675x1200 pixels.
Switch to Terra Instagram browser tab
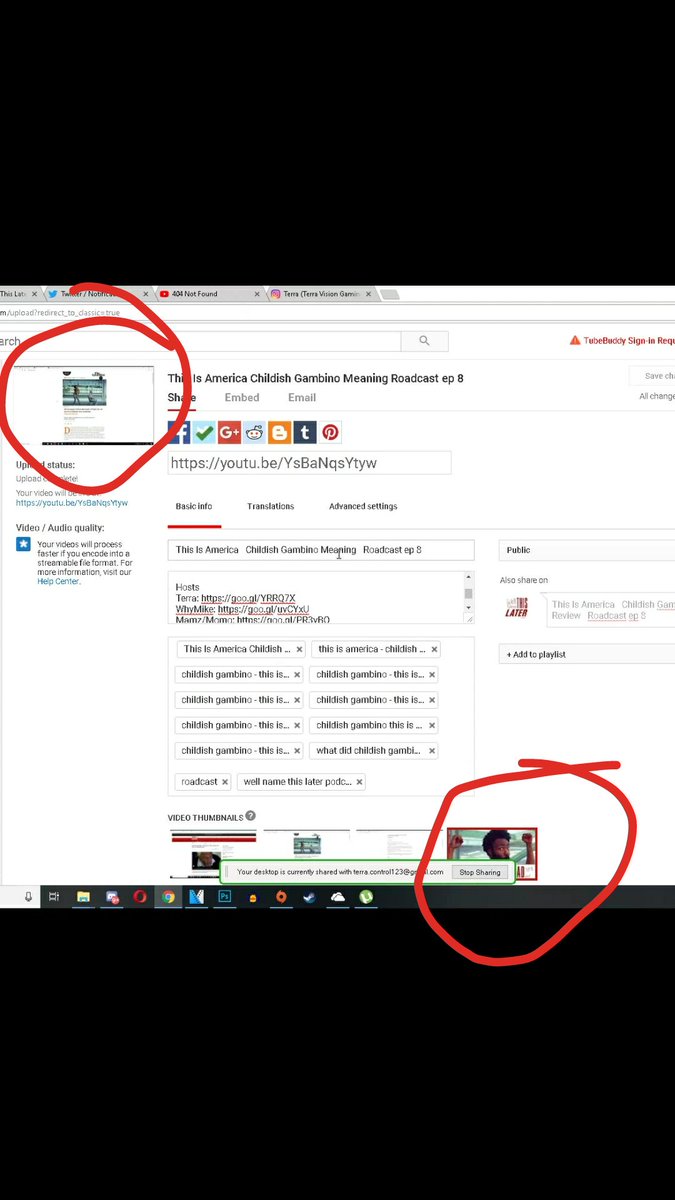pyautogui.click(x=320, y=294)
